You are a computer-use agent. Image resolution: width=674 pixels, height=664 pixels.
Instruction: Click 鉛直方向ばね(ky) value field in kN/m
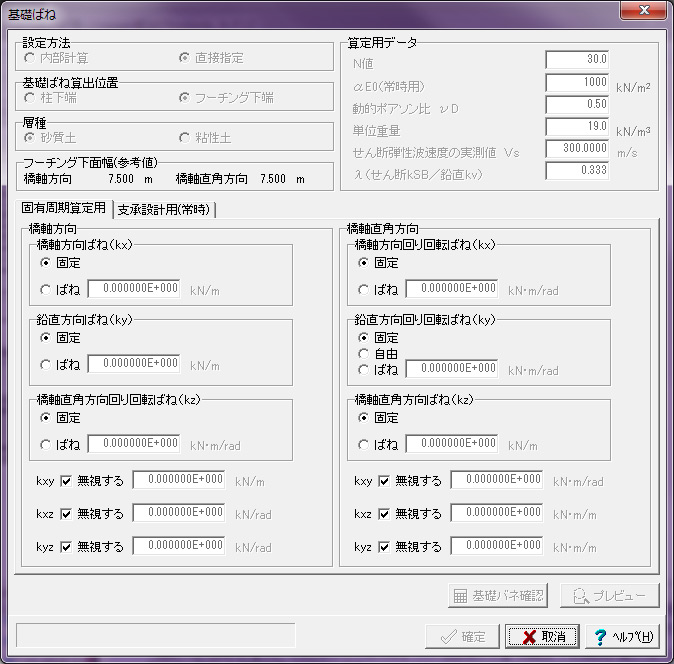coord(134,364)
